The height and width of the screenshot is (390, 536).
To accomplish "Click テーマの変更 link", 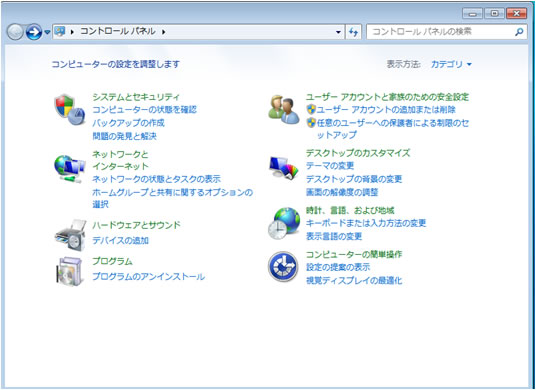I will (330, 166).
